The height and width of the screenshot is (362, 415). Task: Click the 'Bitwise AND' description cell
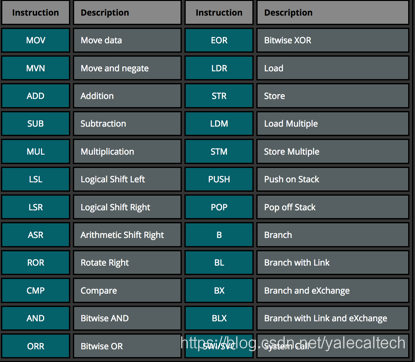tap(127, 318)
